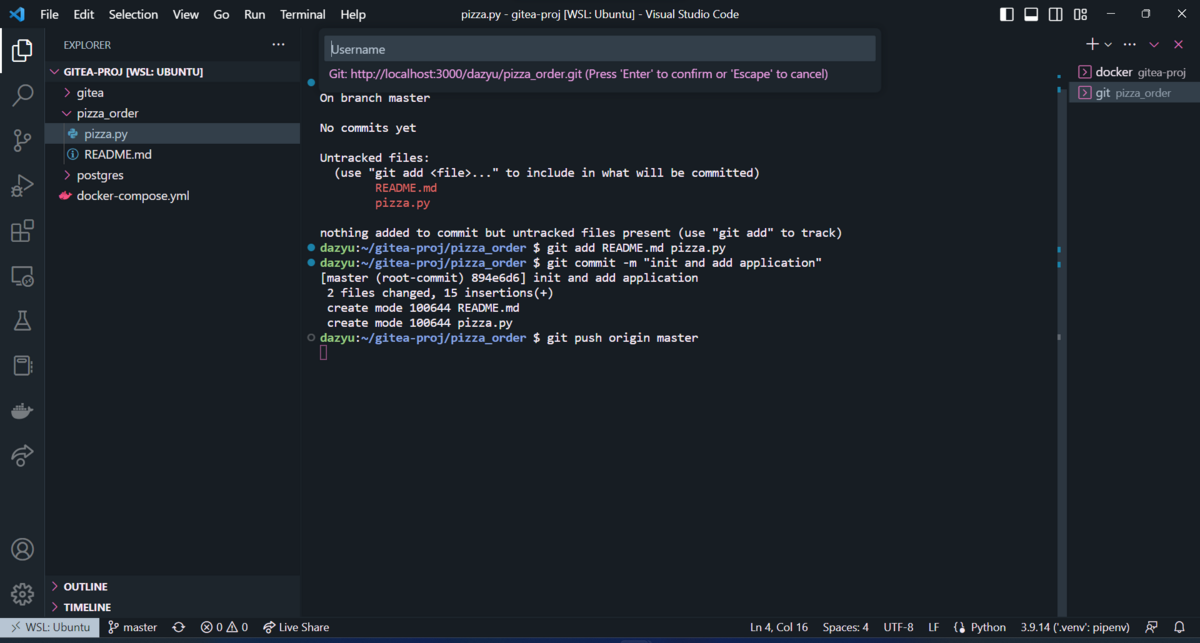Open docker-compose.yml file

(173, 196)
